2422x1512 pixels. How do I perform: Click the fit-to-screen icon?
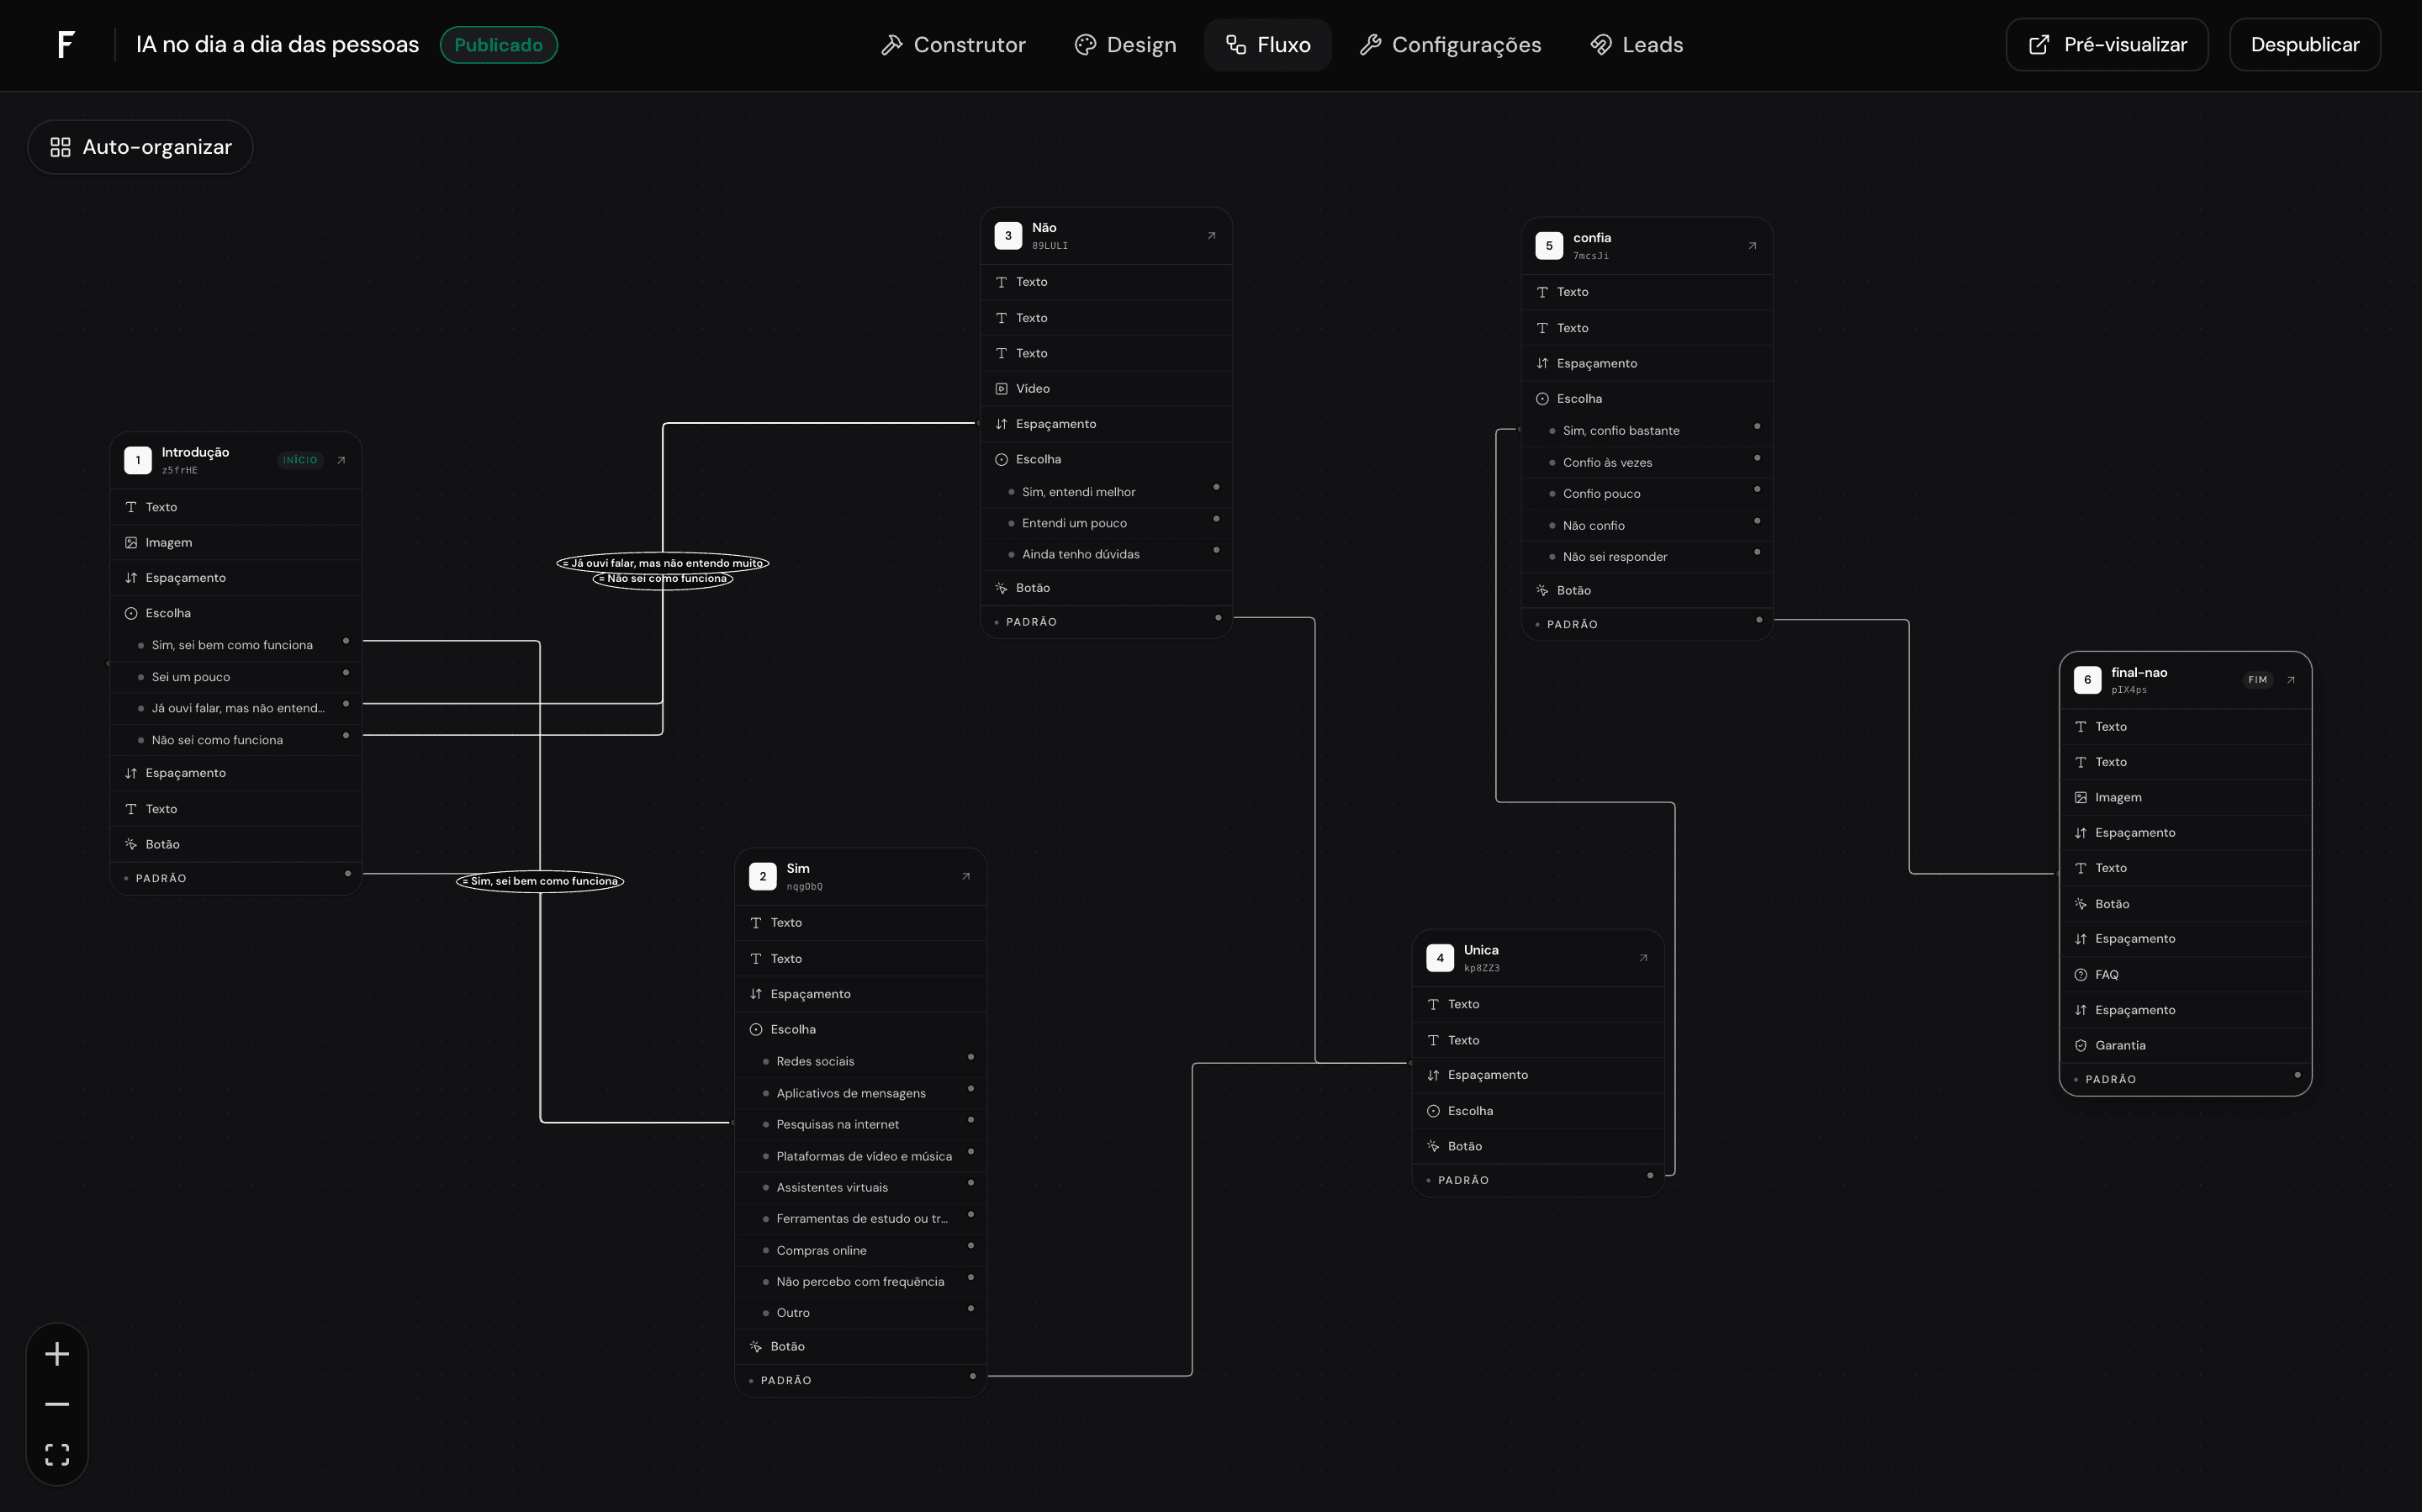pos(57,1454)
